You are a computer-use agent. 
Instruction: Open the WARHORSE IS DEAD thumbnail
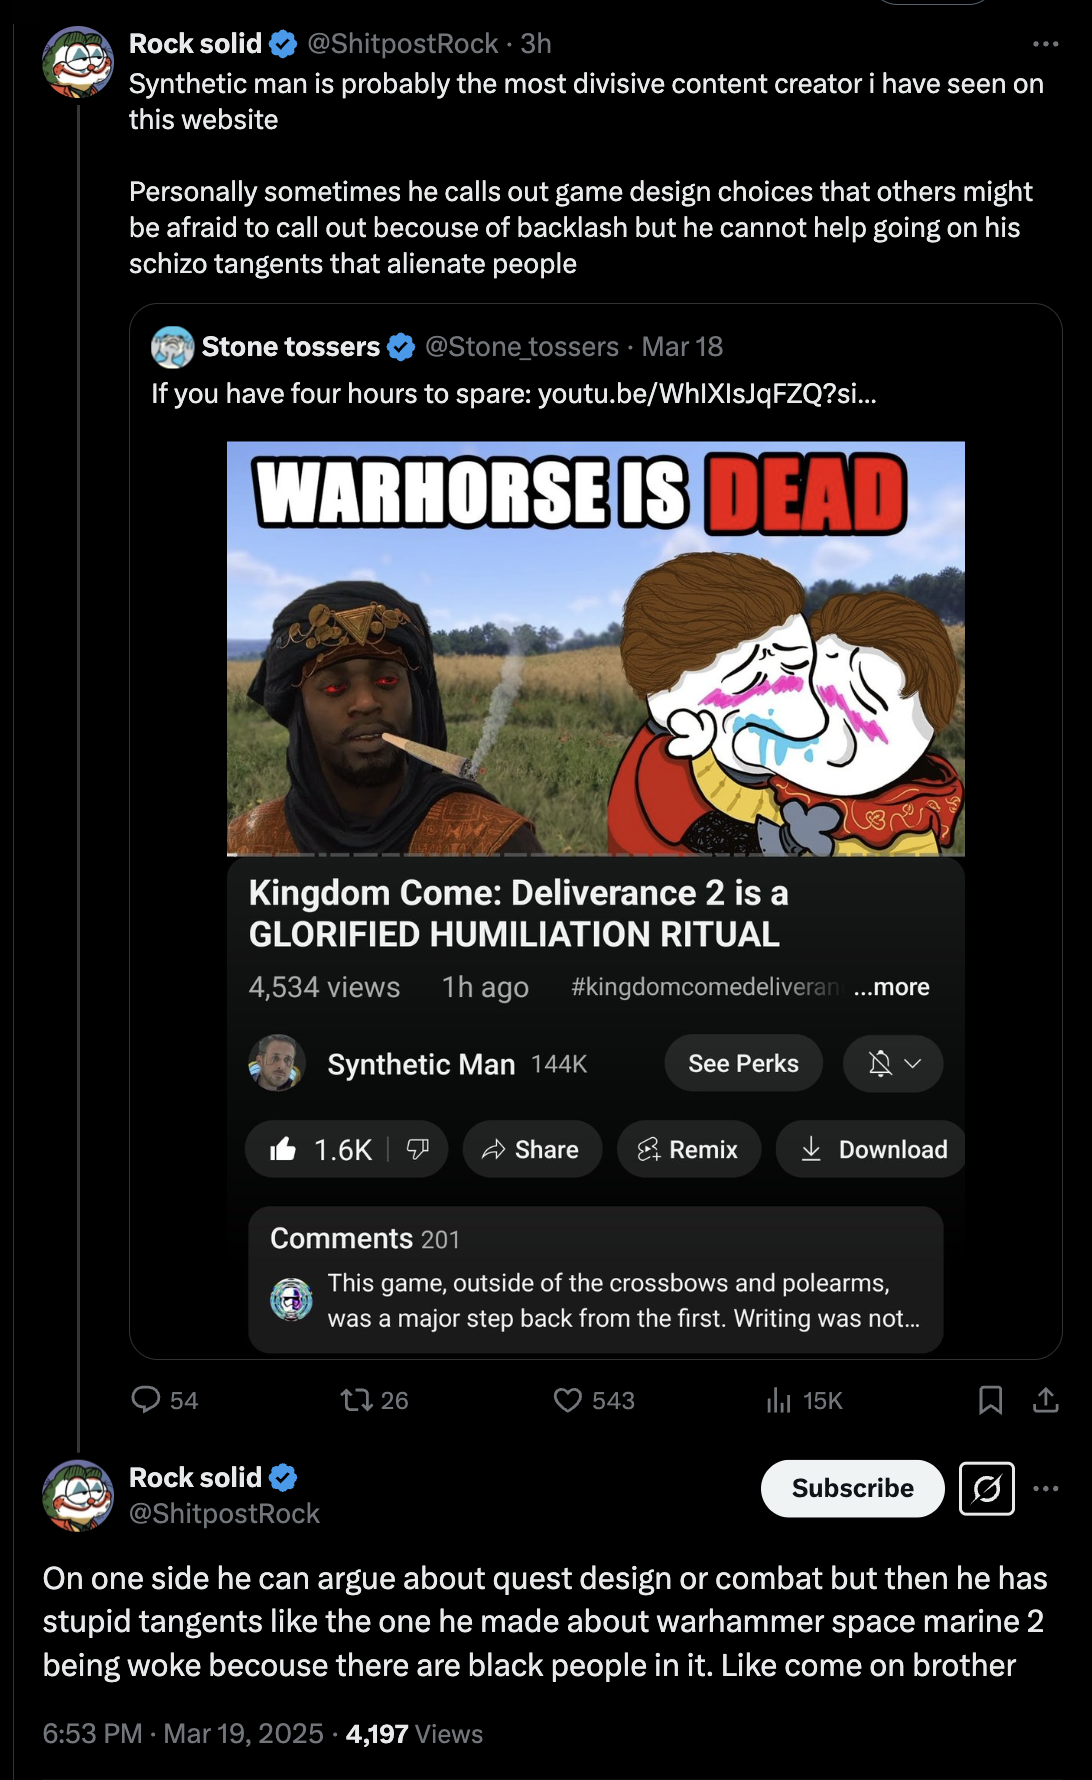pyautogui.click(x=596, y=648)
